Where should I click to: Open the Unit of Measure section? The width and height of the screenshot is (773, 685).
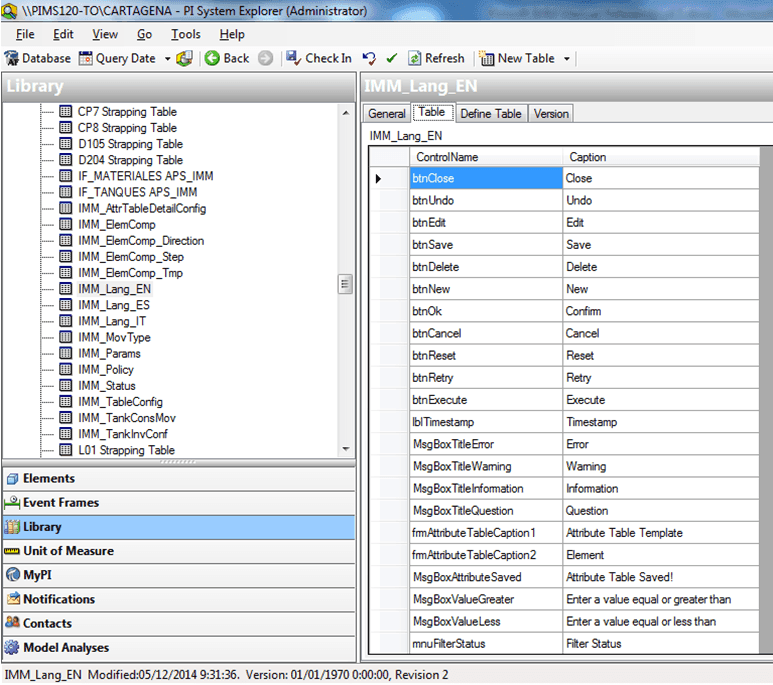(x=68, y=551)
